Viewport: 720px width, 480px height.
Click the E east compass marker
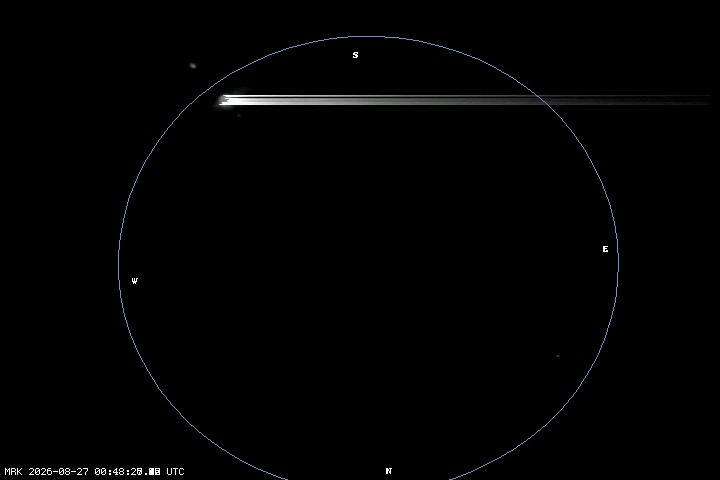(x=605, y=249)
